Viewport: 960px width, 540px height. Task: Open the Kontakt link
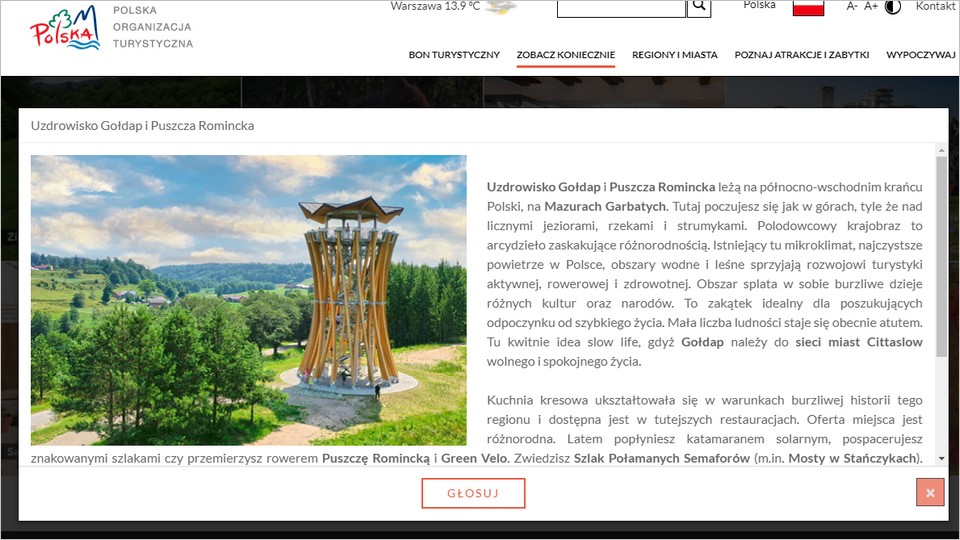[935, 6]
